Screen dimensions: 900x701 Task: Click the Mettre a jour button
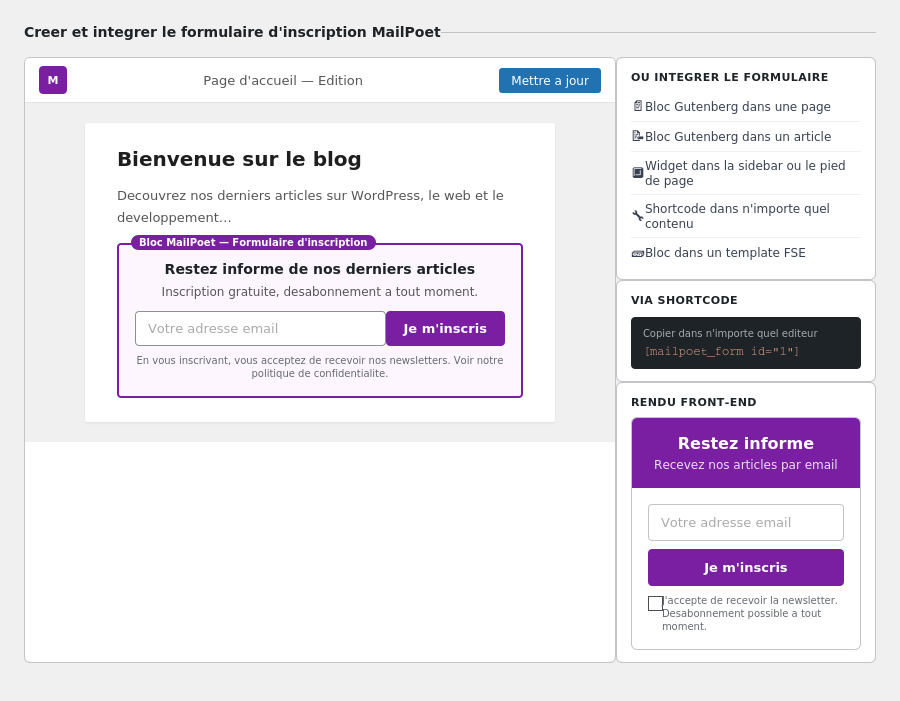[x=550, y=80]
